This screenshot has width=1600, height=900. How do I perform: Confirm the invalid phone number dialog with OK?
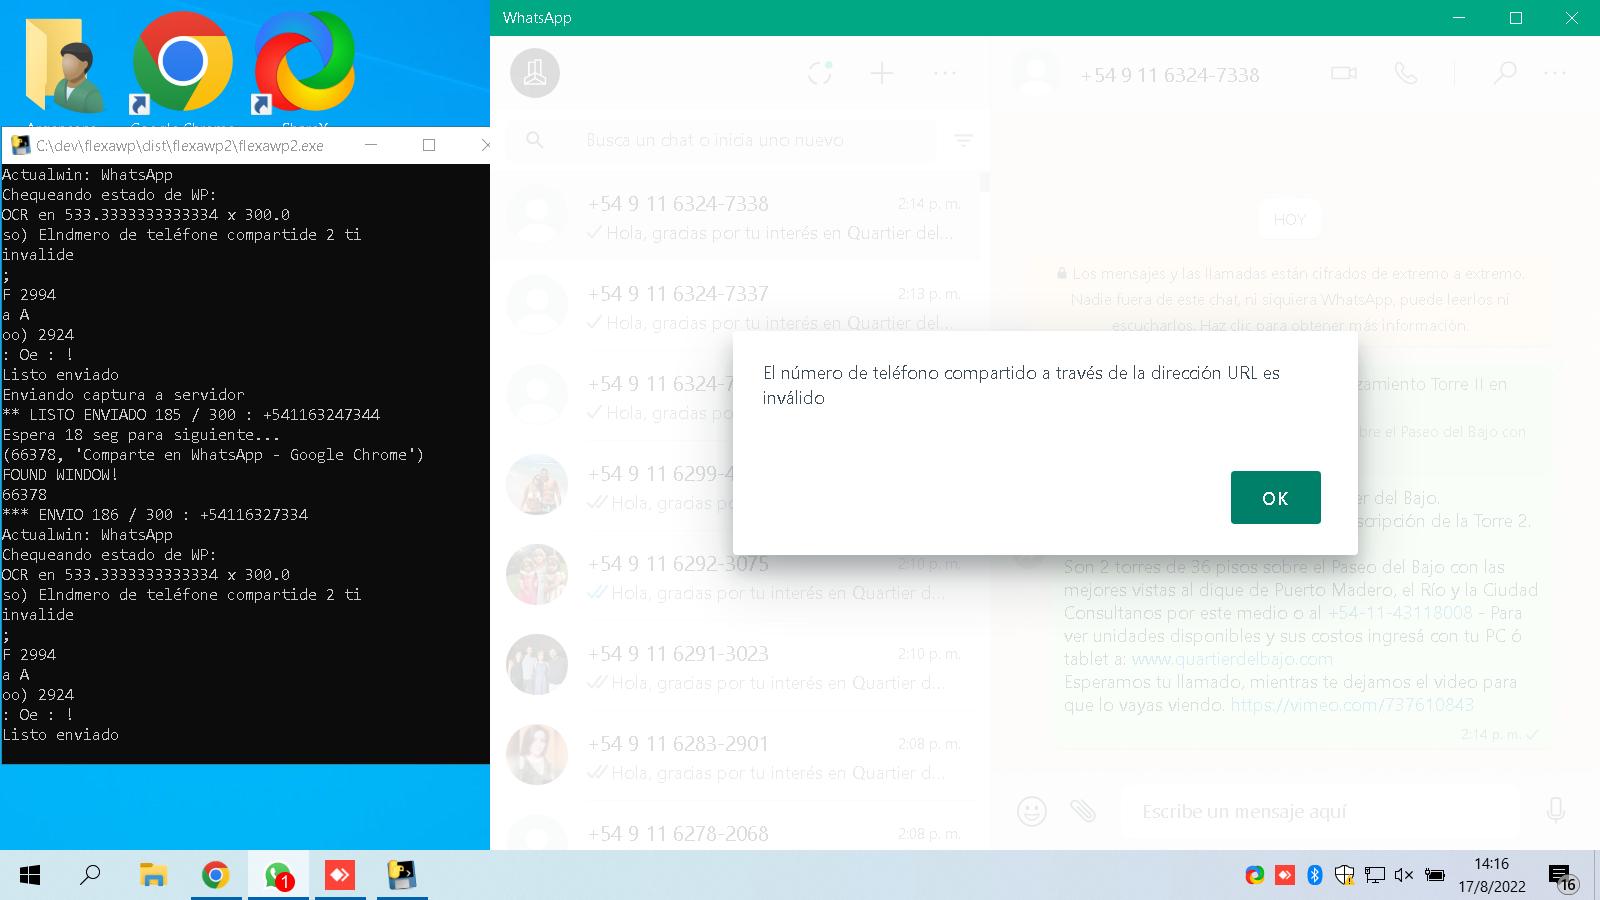(1275, 497)
